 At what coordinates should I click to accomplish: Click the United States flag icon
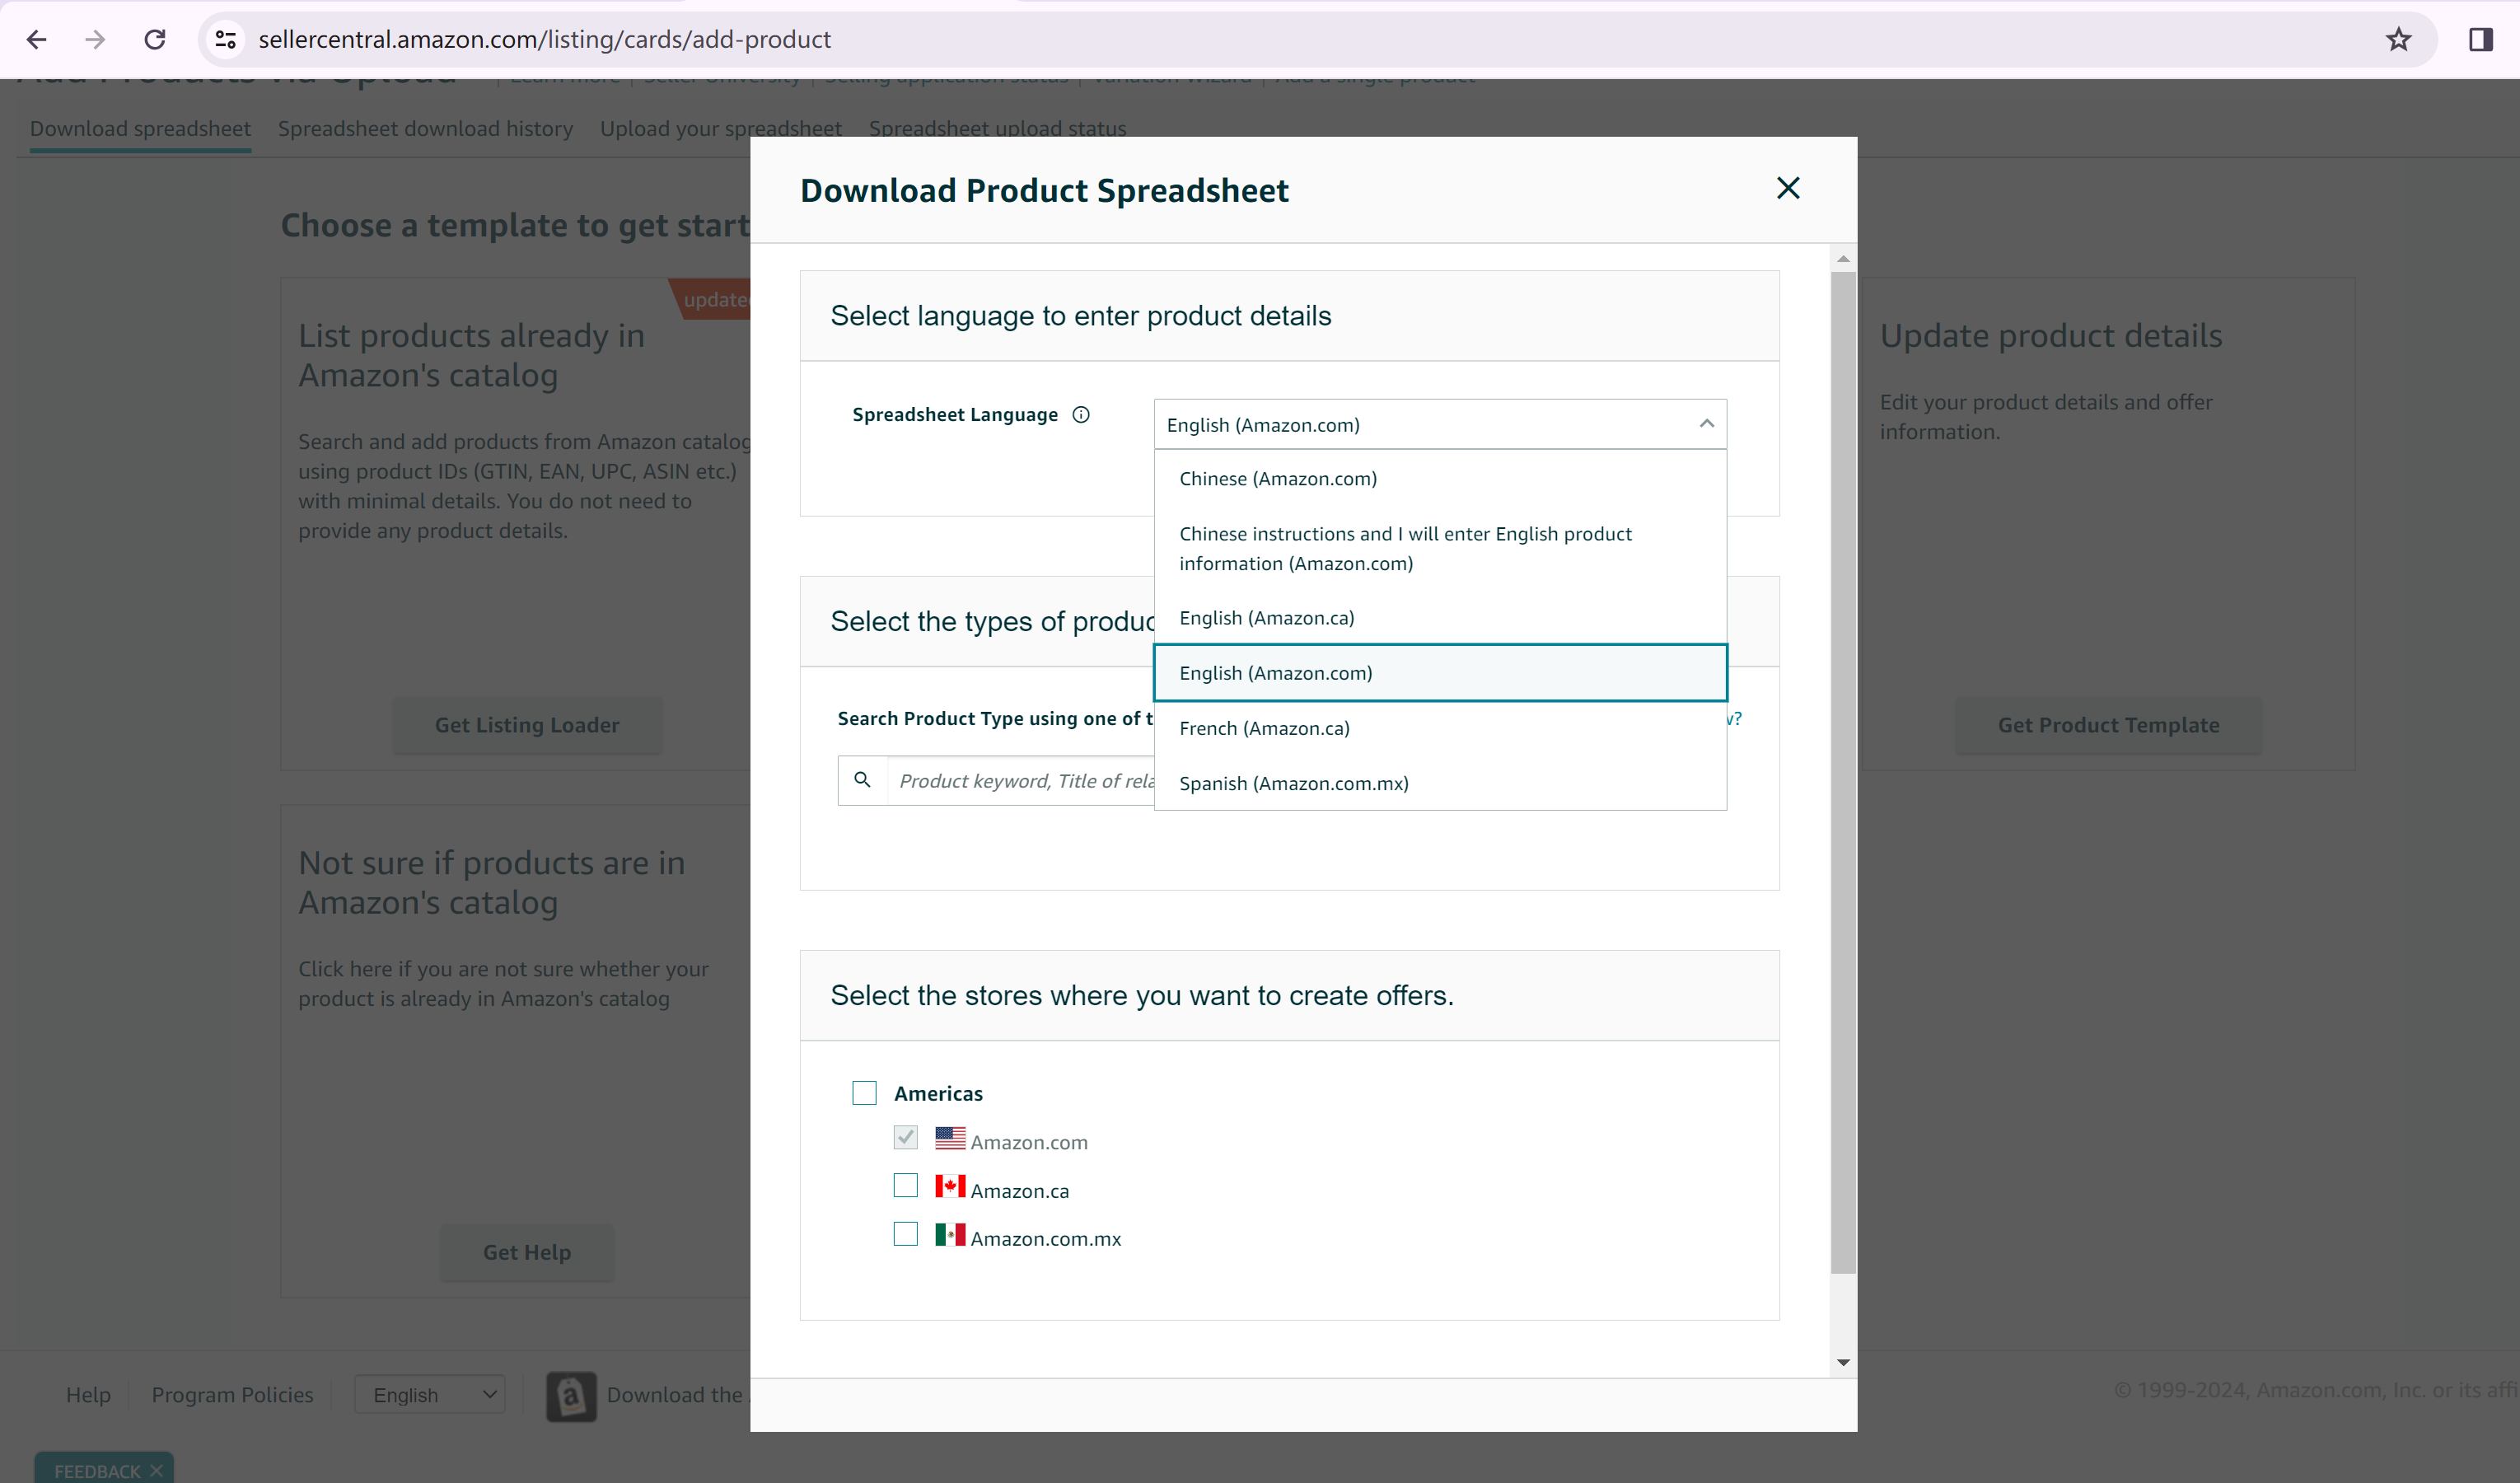(x=950, y=1138)
